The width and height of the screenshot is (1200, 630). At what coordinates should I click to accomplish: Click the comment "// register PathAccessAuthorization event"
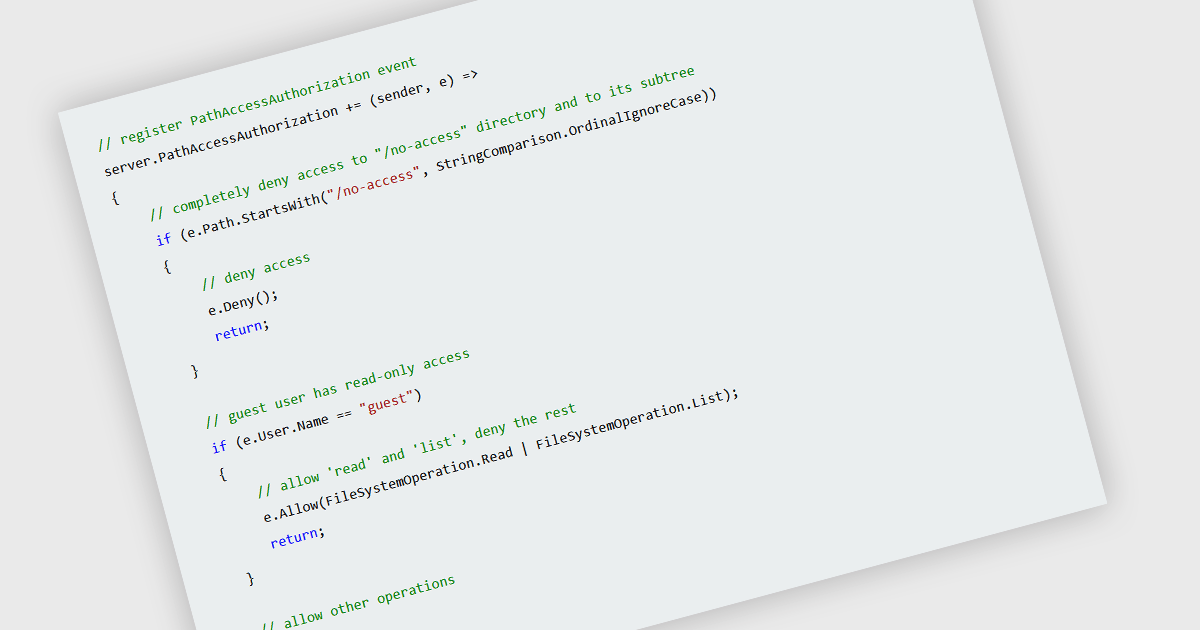click(258, 105)
